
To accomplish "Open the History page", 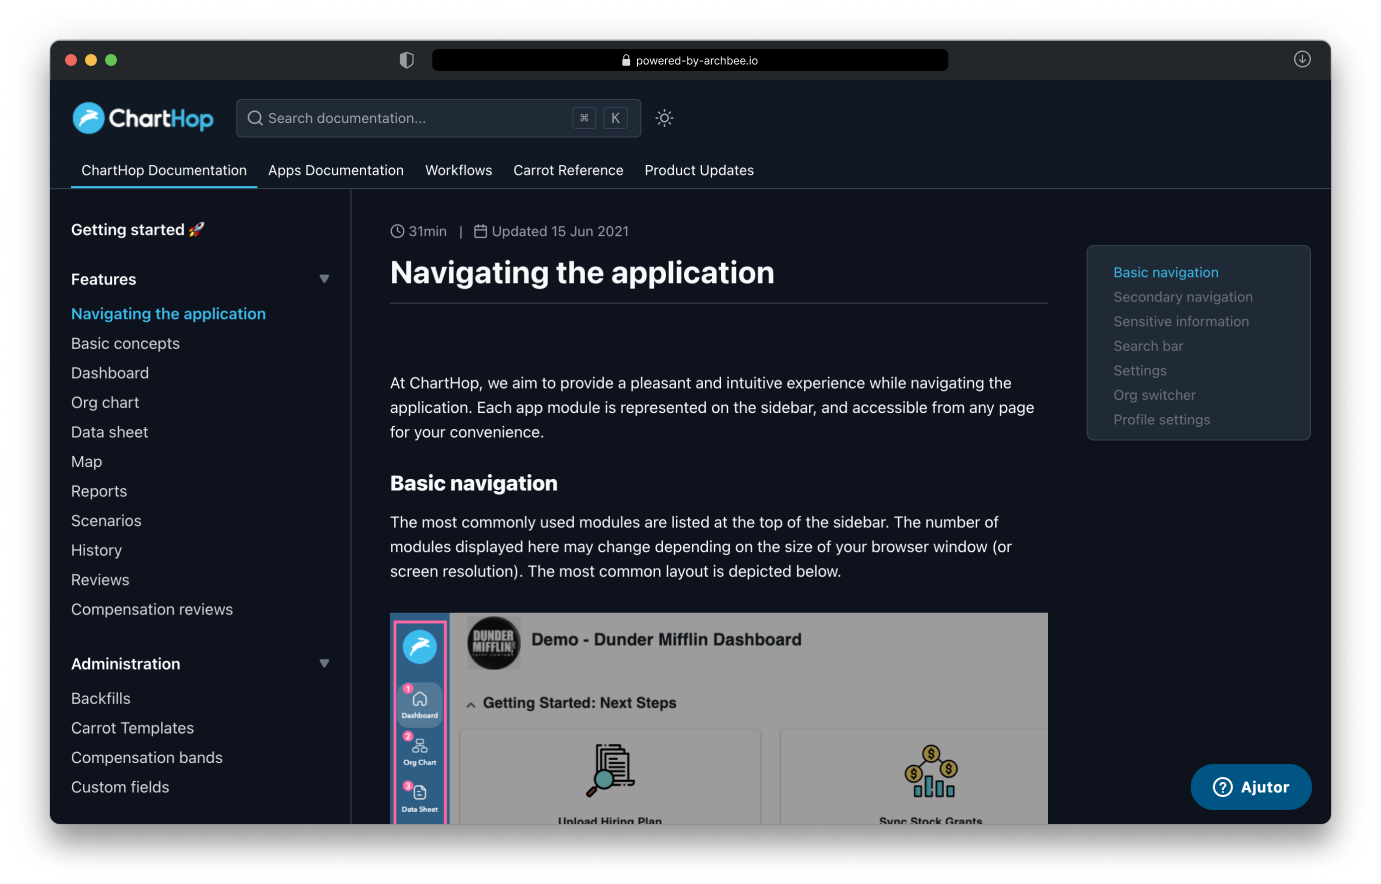I will [x=96, y=550].
